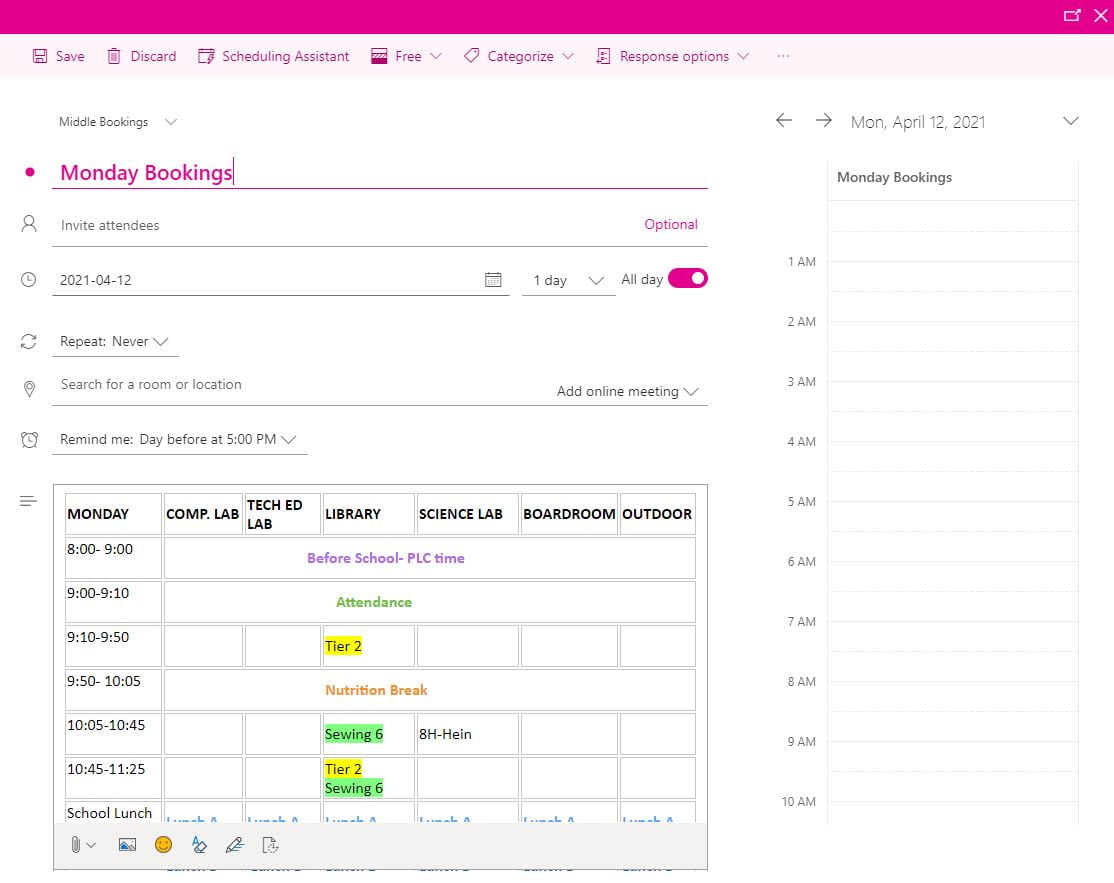Close the event editor
This screenshot has height=883, width=1114.
1101,16
